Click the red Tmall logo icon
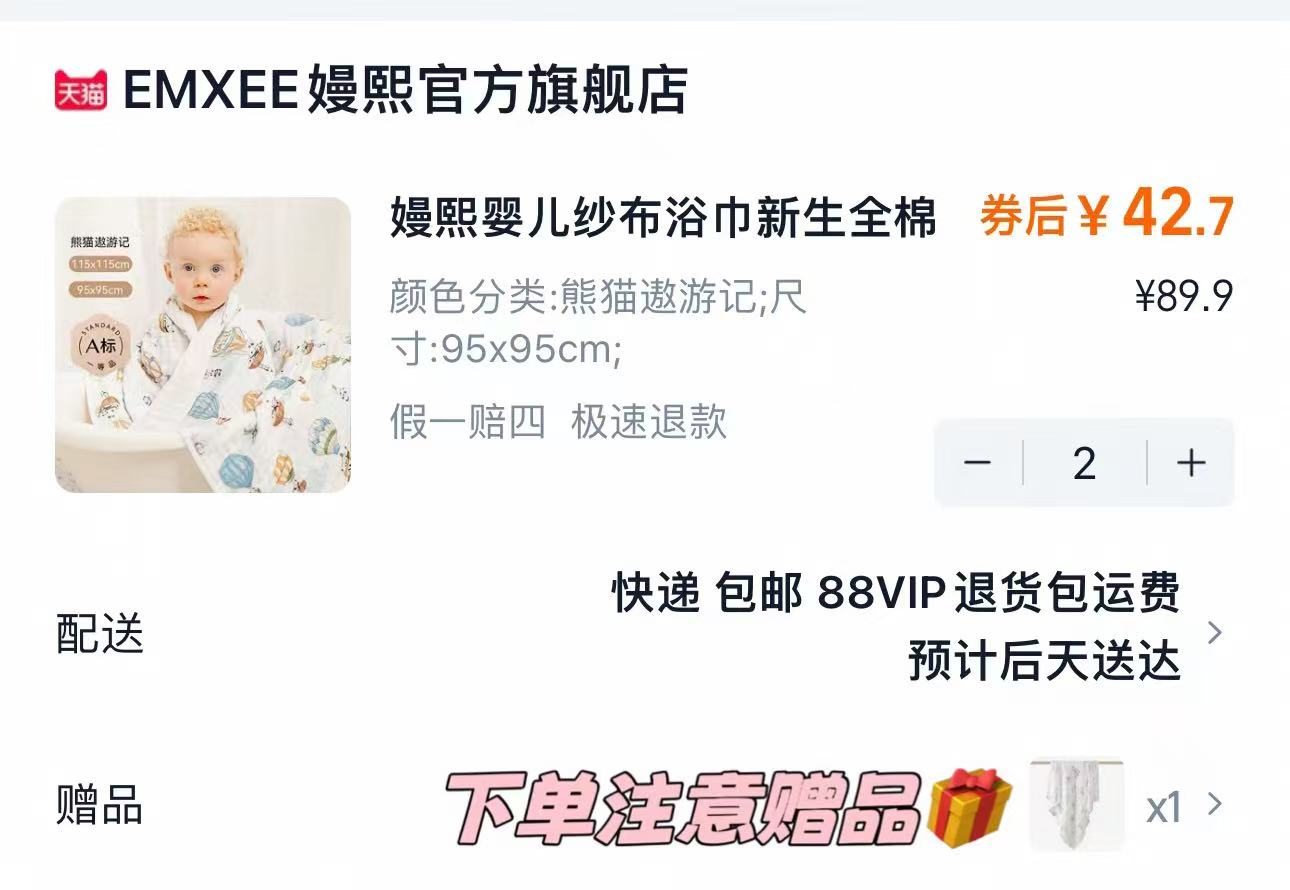Viewport: 1290px width, 890px height. tap(80, 91)
